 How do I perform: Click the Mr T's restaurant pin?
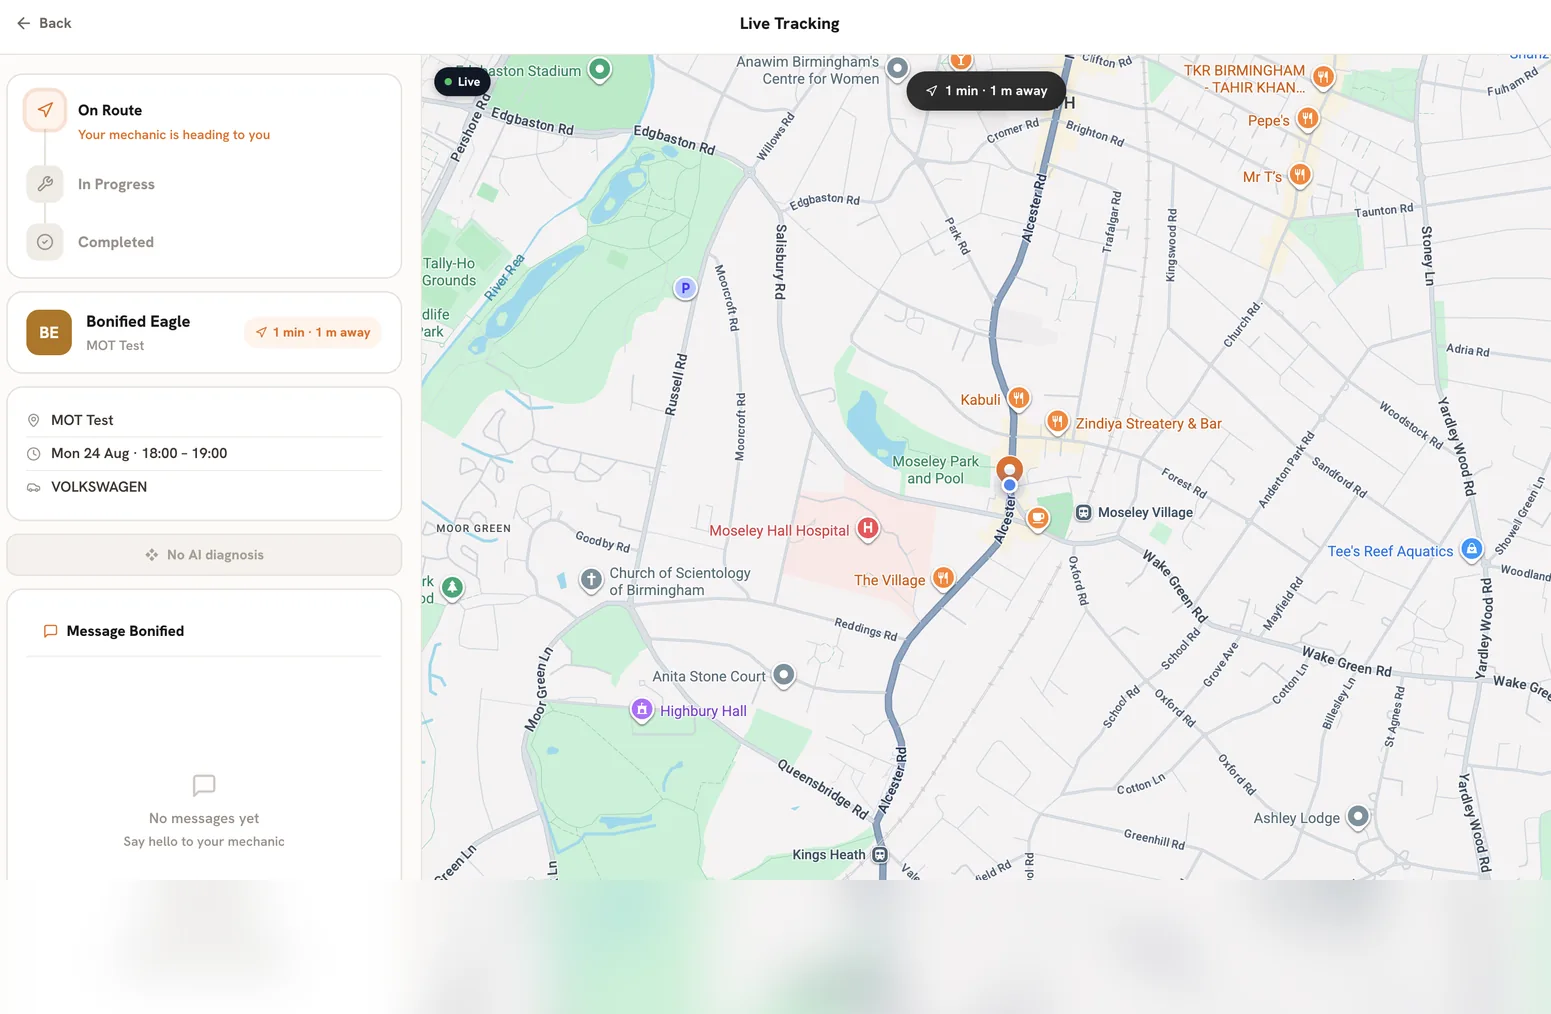(x=1299, y=175)
